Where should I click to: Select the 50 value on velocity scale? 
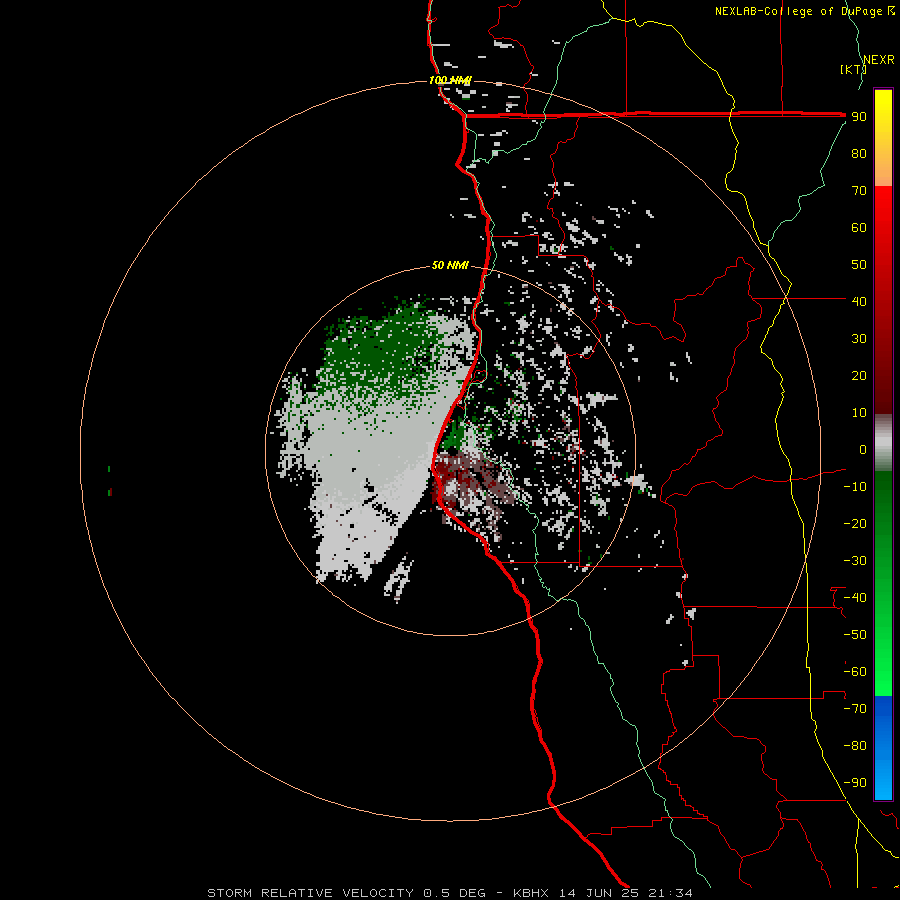pyautogui.click(x=859, y=265)
